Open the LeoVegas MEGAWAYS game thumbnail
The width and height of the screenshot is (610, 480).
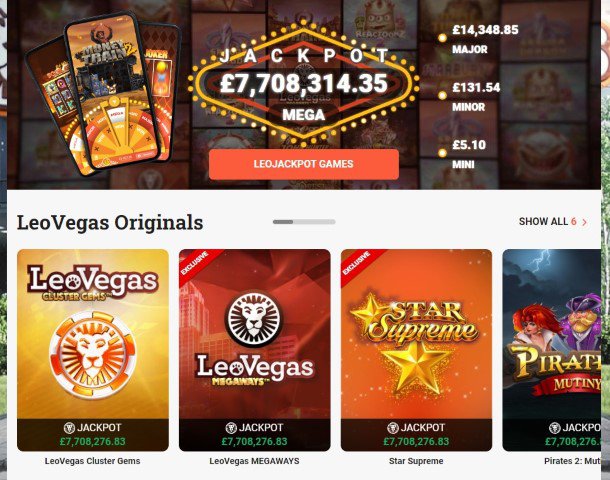point(255,350)
